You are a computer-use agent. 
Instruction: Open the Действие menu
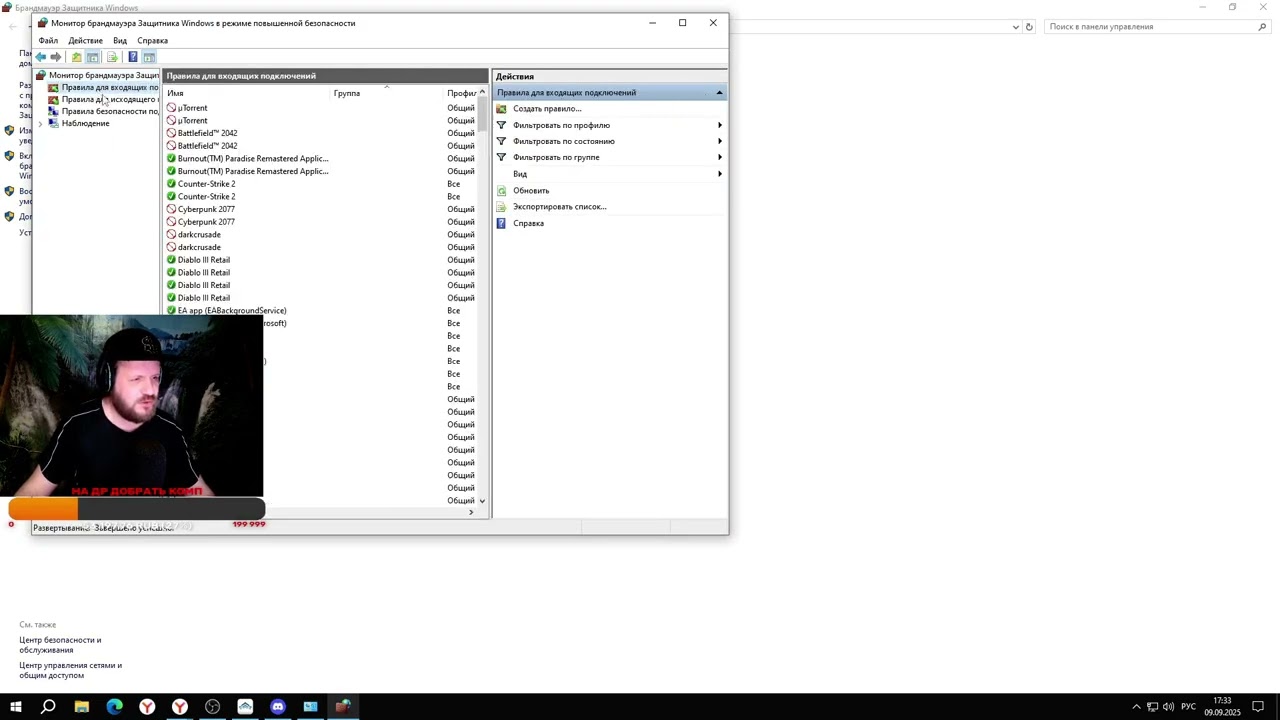[86, 41]
